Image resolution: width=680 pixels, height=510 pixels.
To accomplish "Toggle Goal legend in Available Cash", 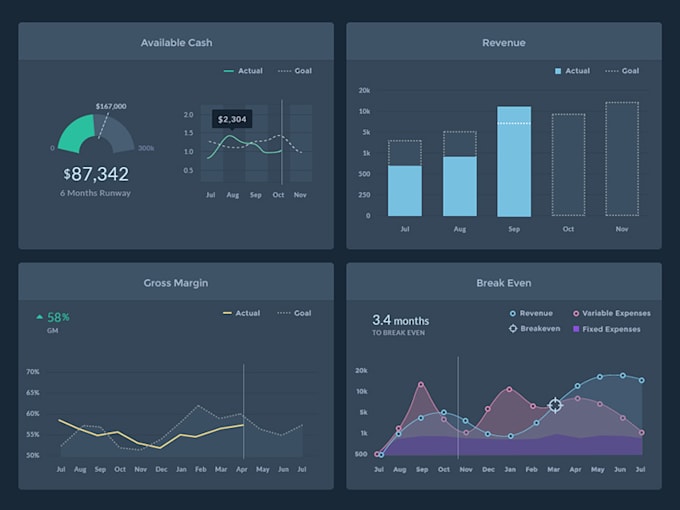I will point(294,71).
